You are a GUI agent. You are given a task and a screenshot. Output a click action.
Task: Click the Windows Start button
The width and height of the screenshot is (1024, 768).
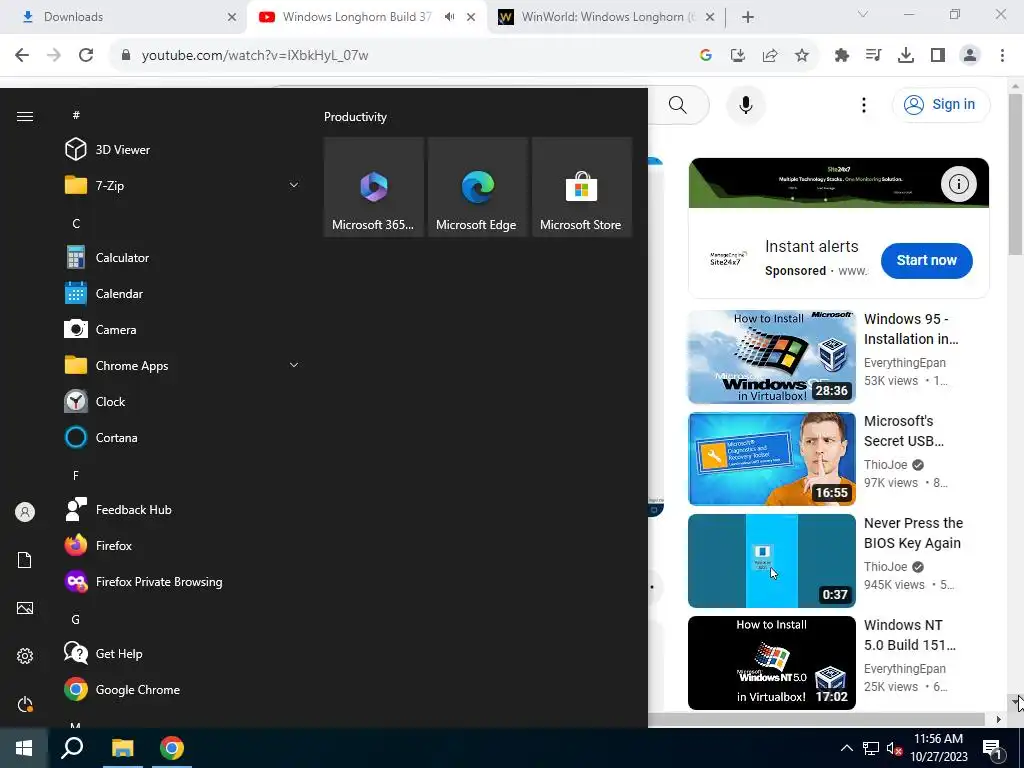(24, 748)
